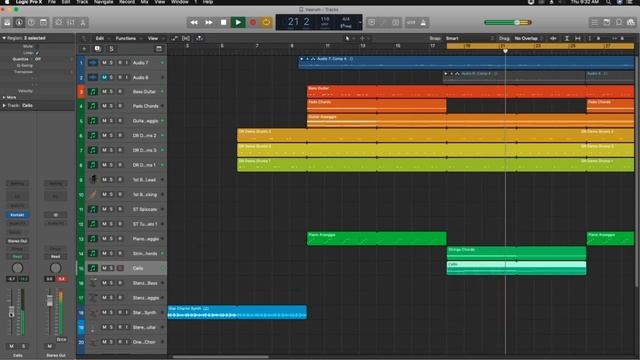Open the View menu in Tracks area

[153, 38]
